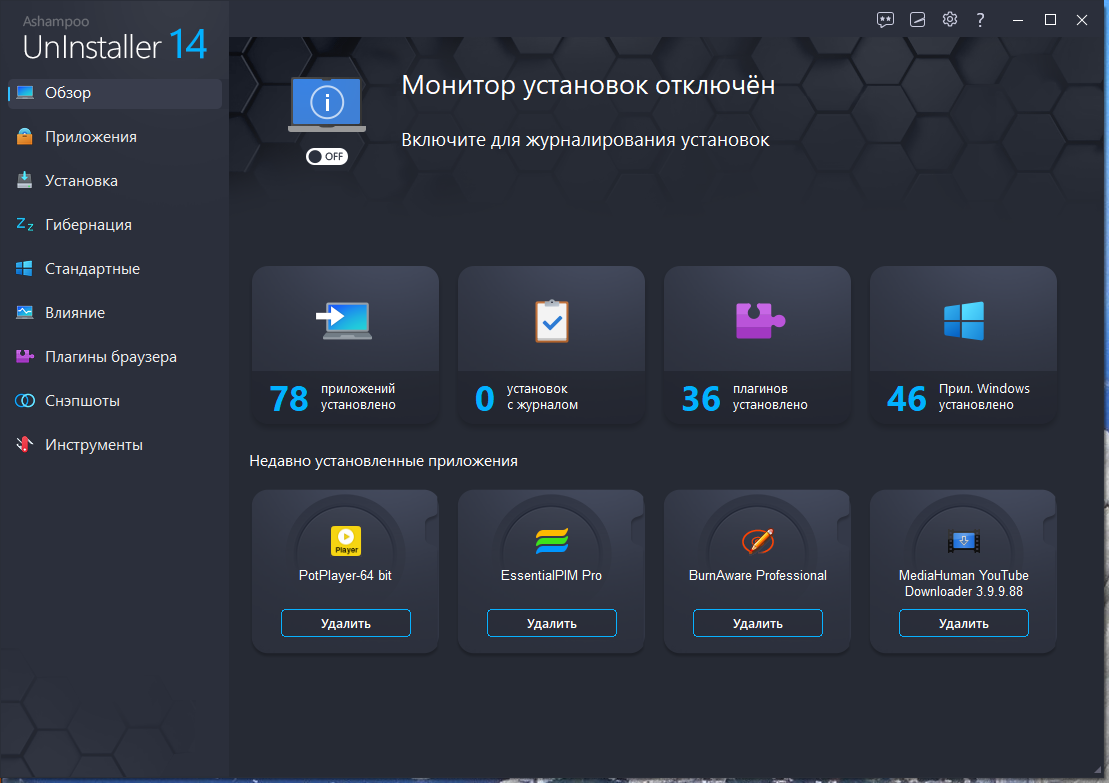Image resolution: width=1109 pixels, height=783 pixels.
Task: Click the EssentialPIM Pro app name
Action: [552, 576]
